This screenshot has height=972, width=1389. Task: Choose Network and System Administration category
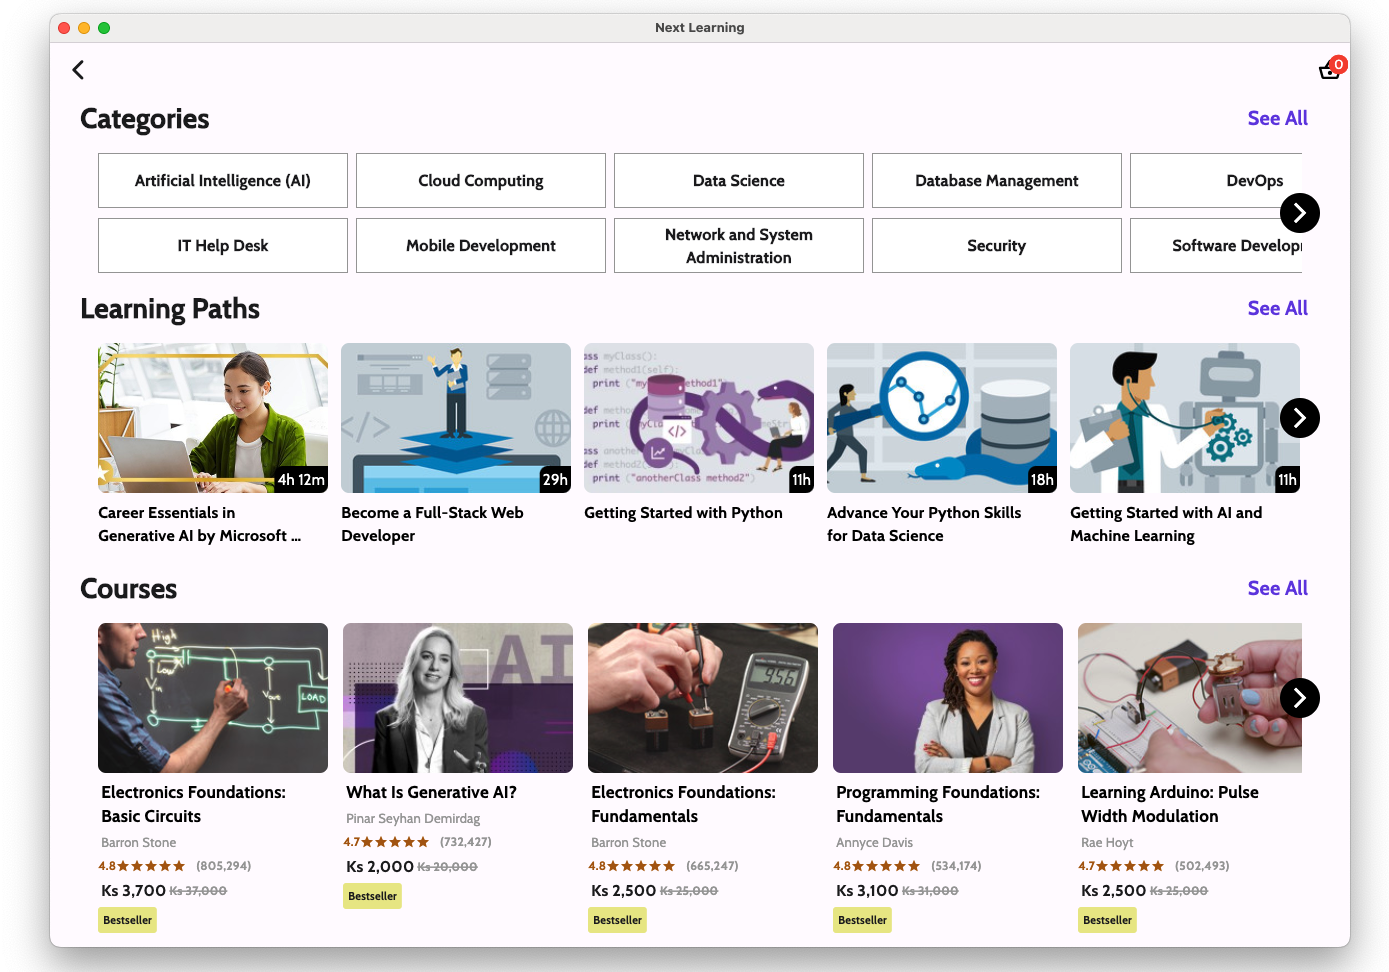tap(739, 246)
